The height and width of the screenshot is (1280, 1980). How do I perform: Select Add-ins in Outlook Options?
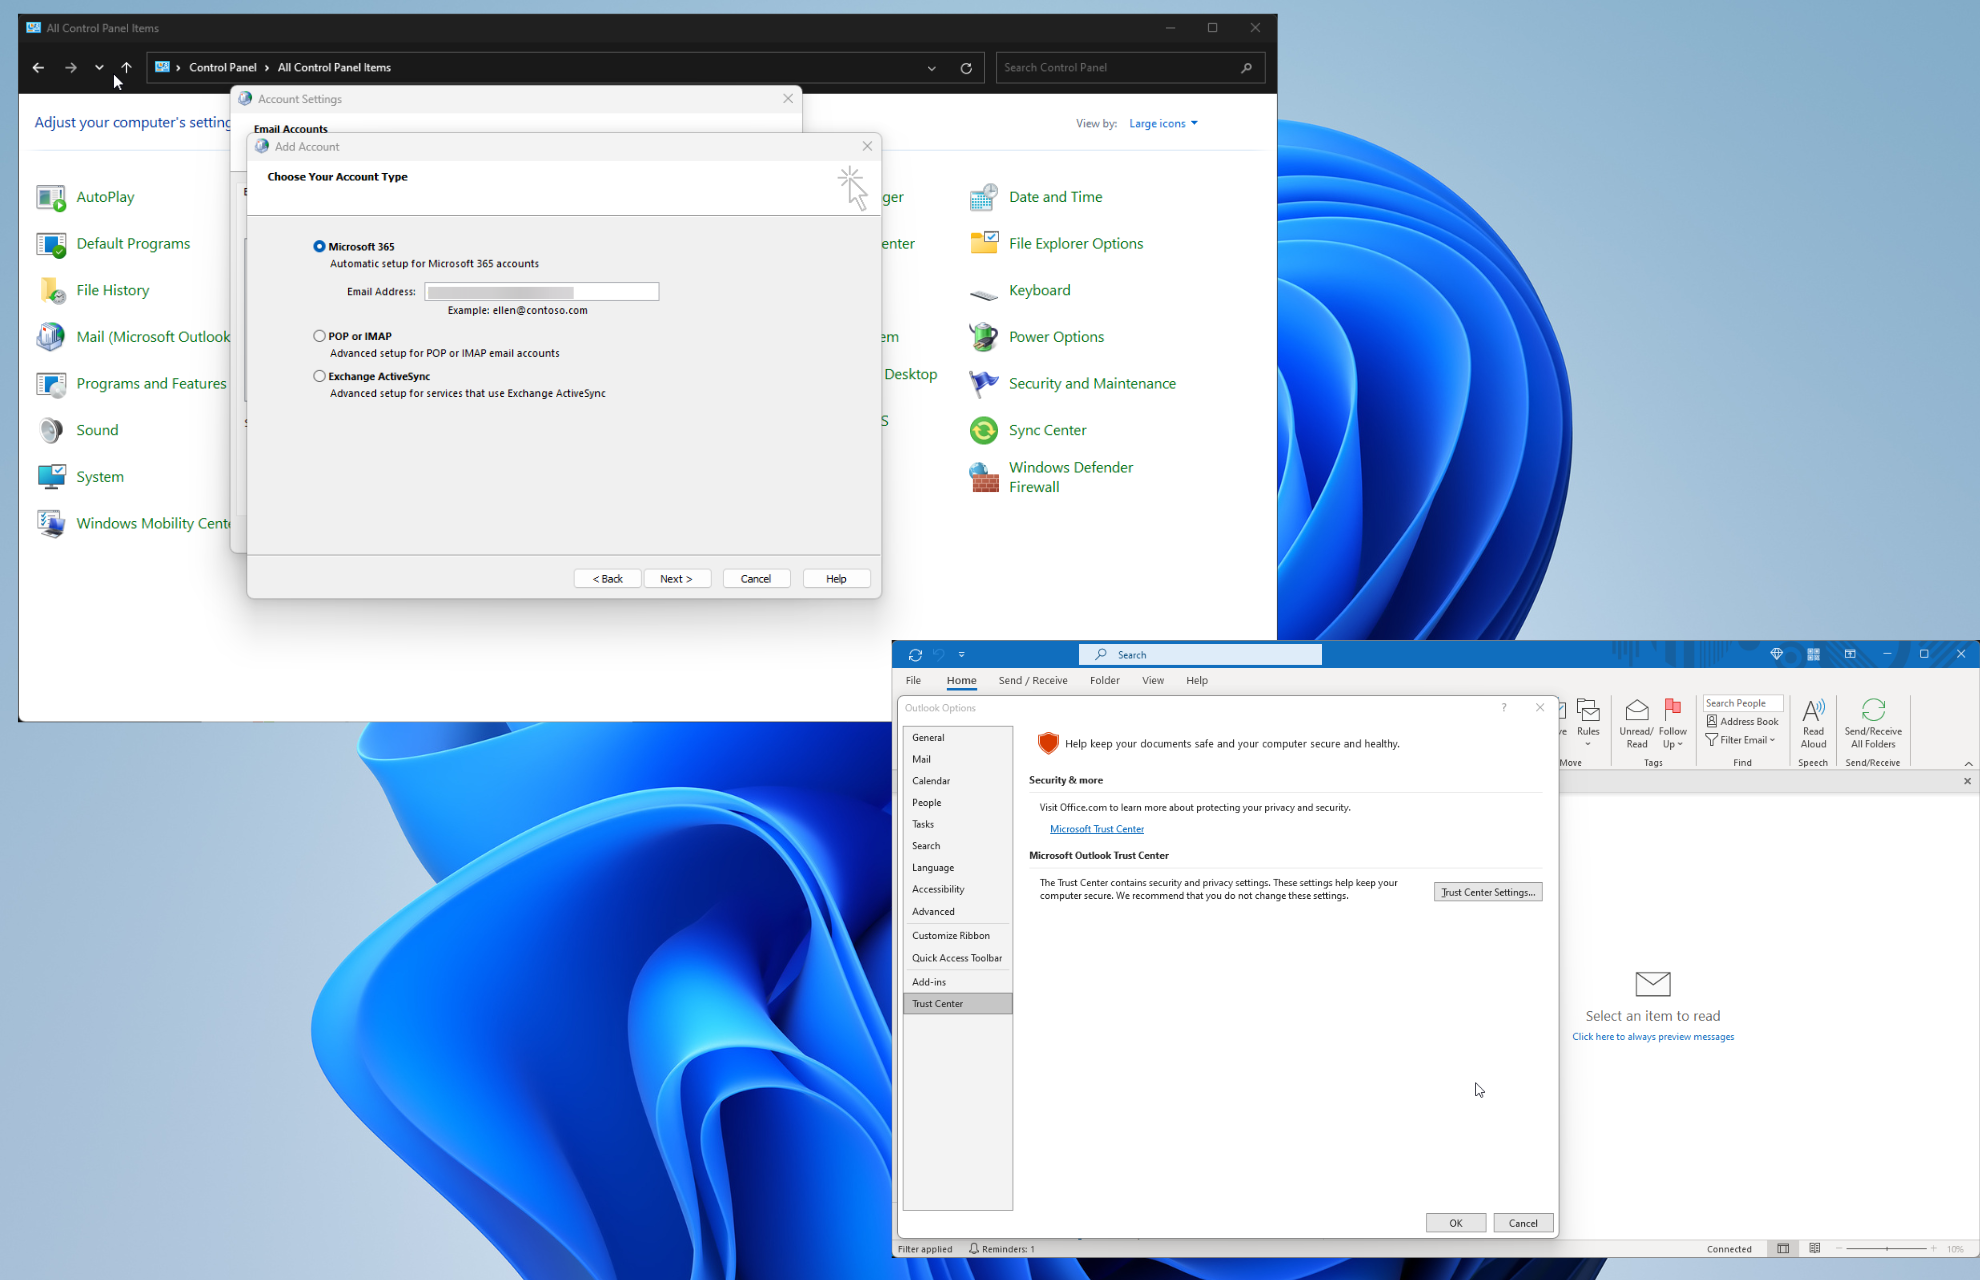tap(957, 982)
